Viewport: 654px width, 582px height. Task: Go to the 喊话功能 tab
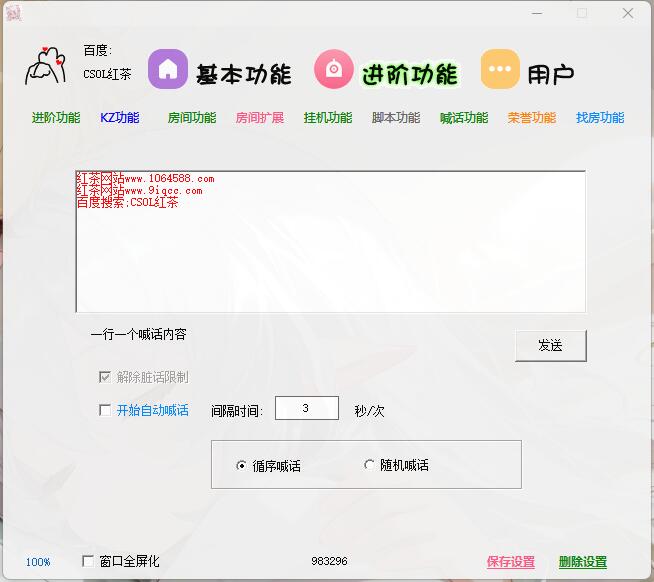click(x=464, y=118)
